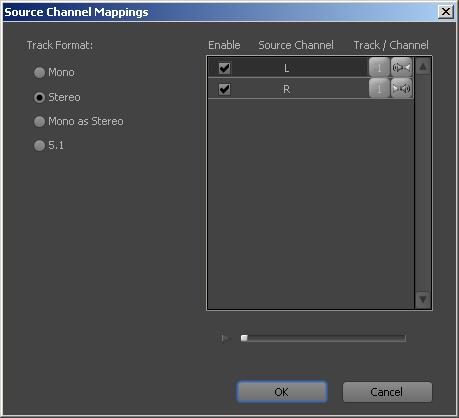Viewport: 459px width, 418px height.
Task: Select Stereo track format
Action: pyautogui.click(x=39, y=97)
